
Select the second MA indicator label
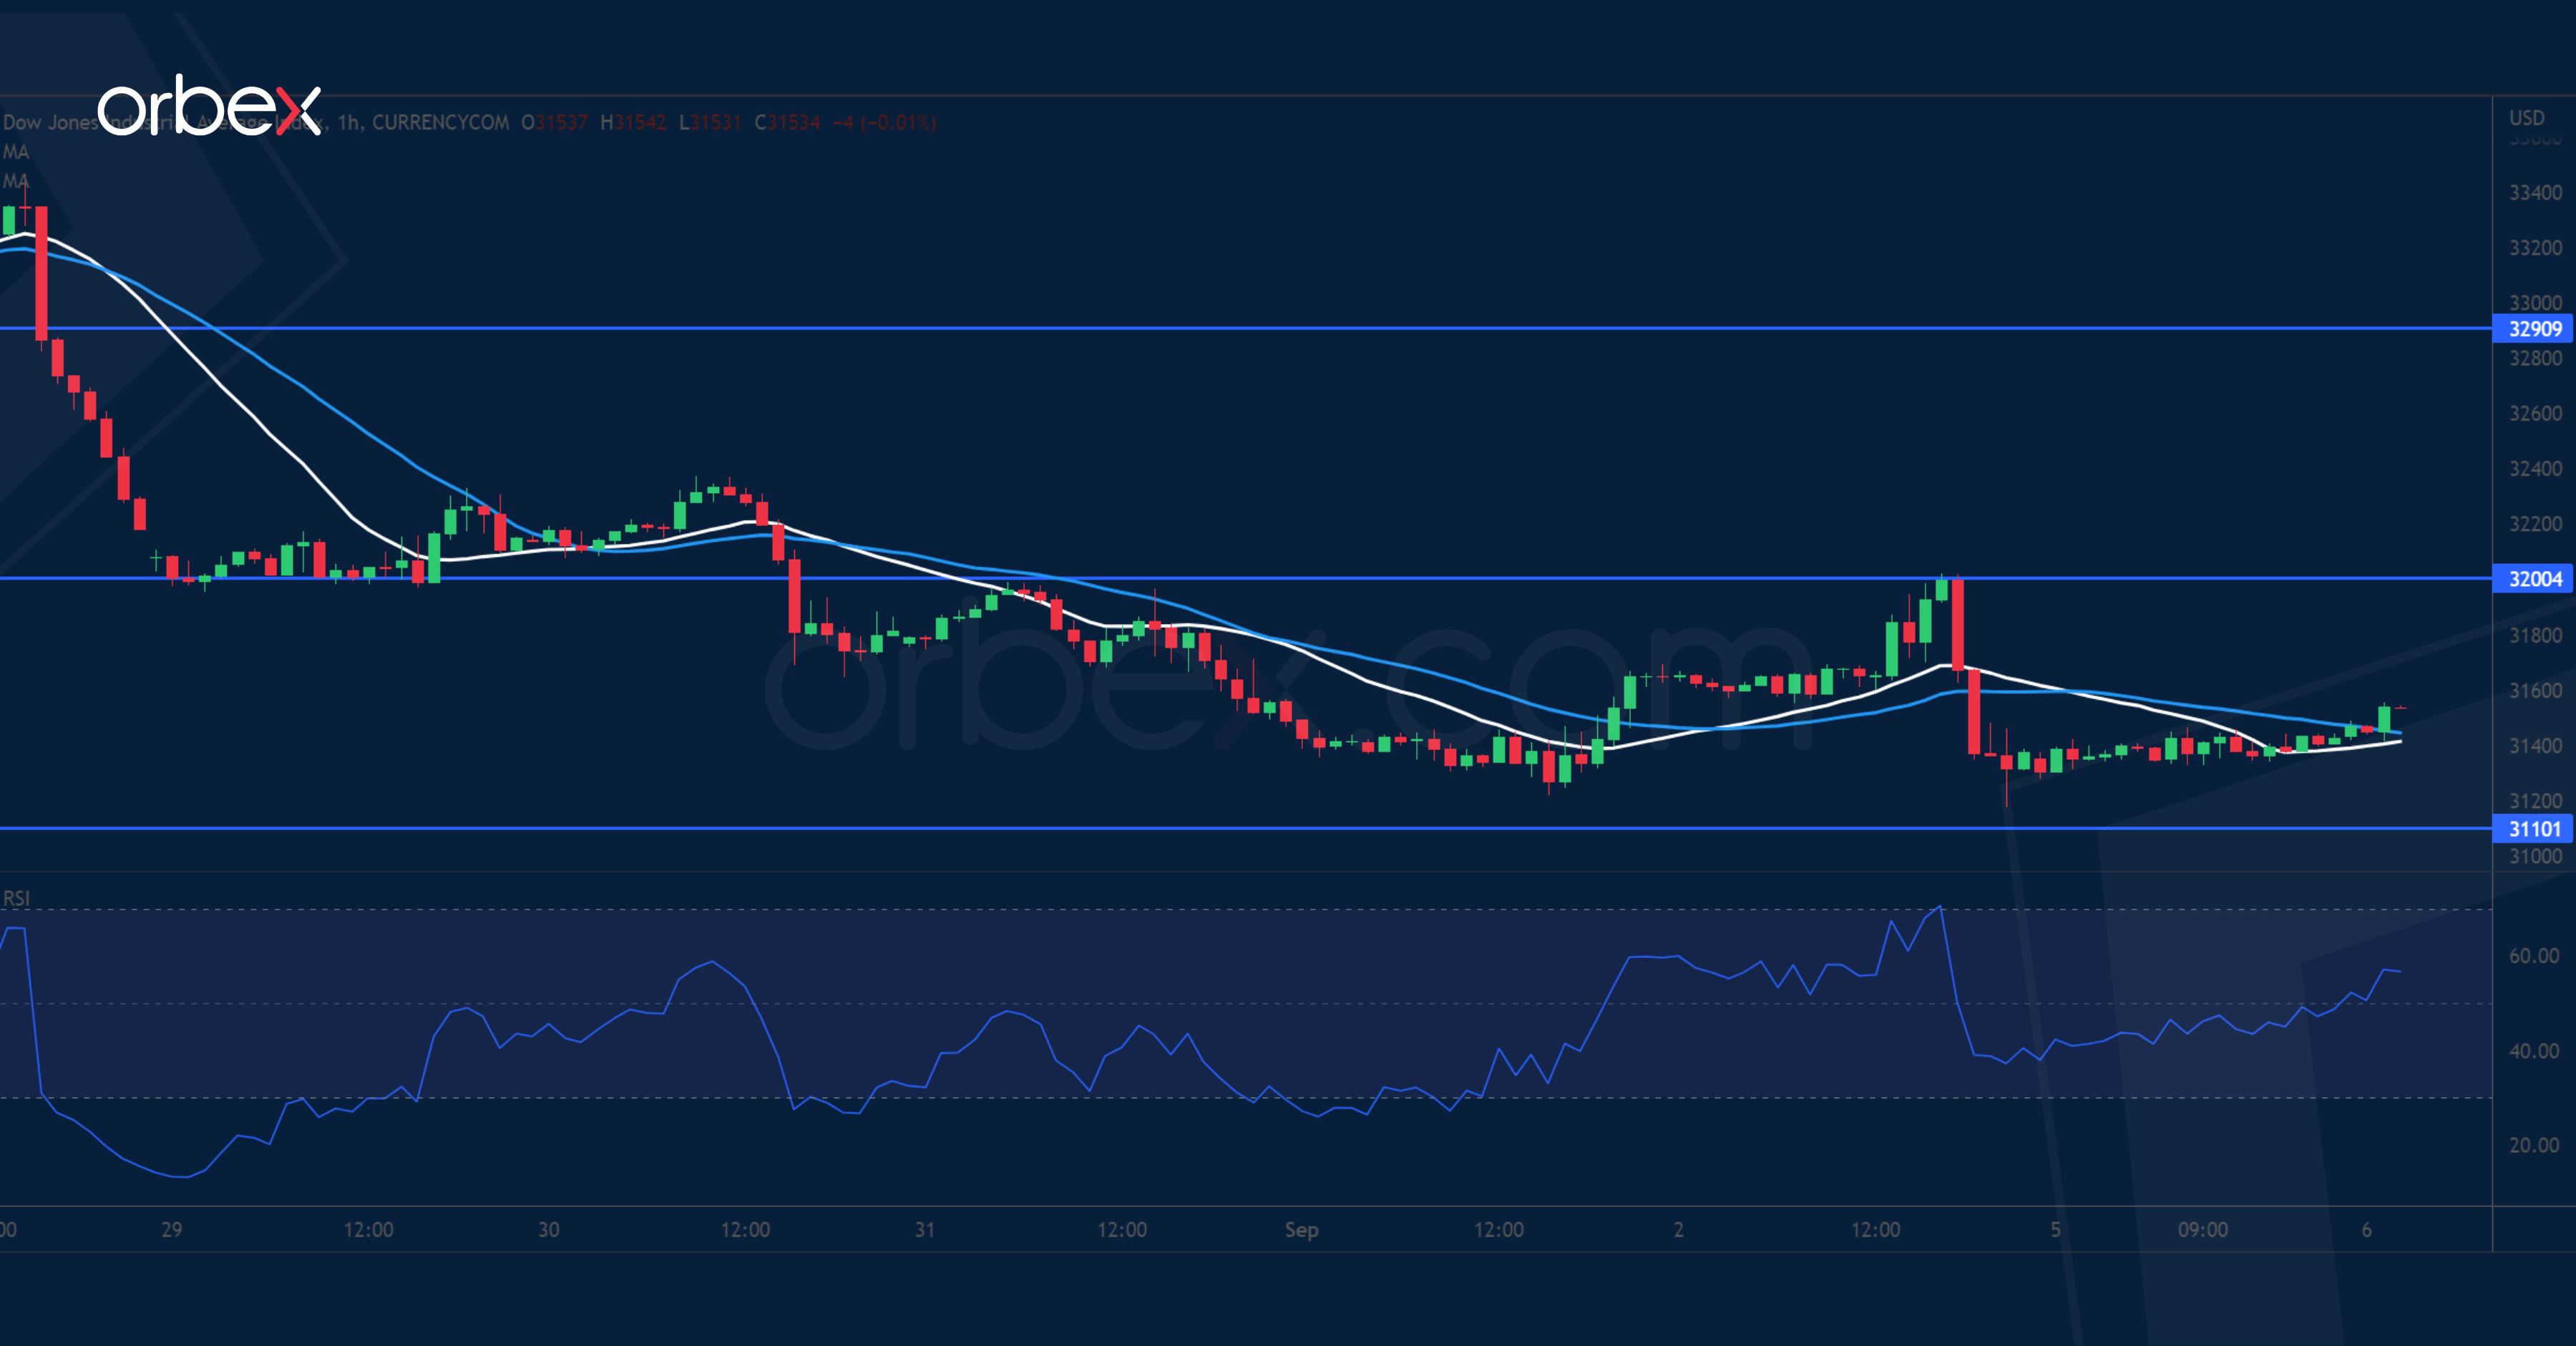(x=16, y=181)
